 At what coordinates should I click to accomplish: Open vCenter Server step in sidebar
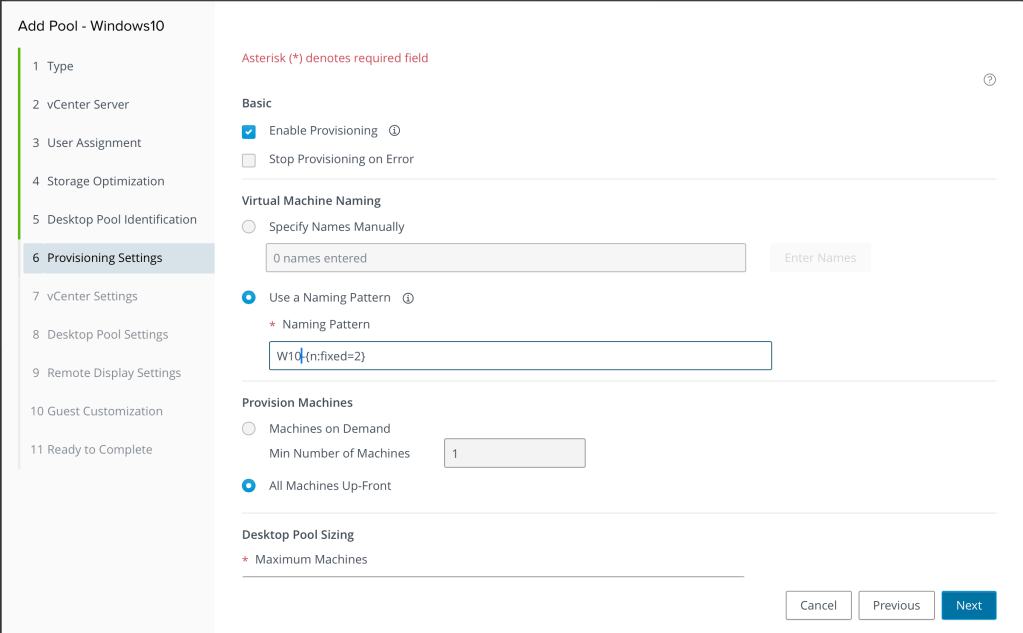pyautogui.click(x=87, y=105)
